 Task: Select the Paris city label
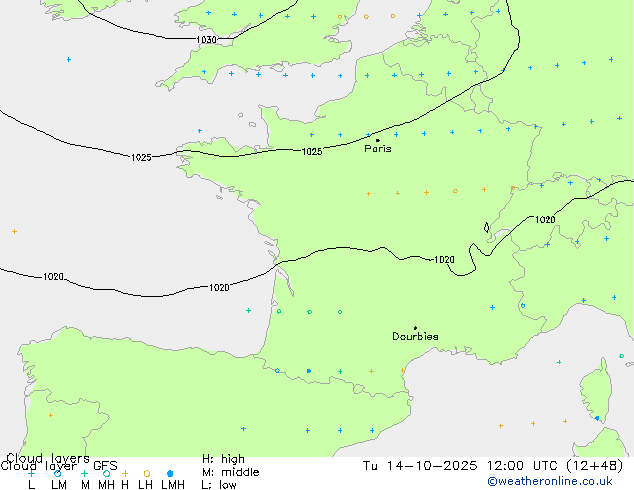[378, 149]
